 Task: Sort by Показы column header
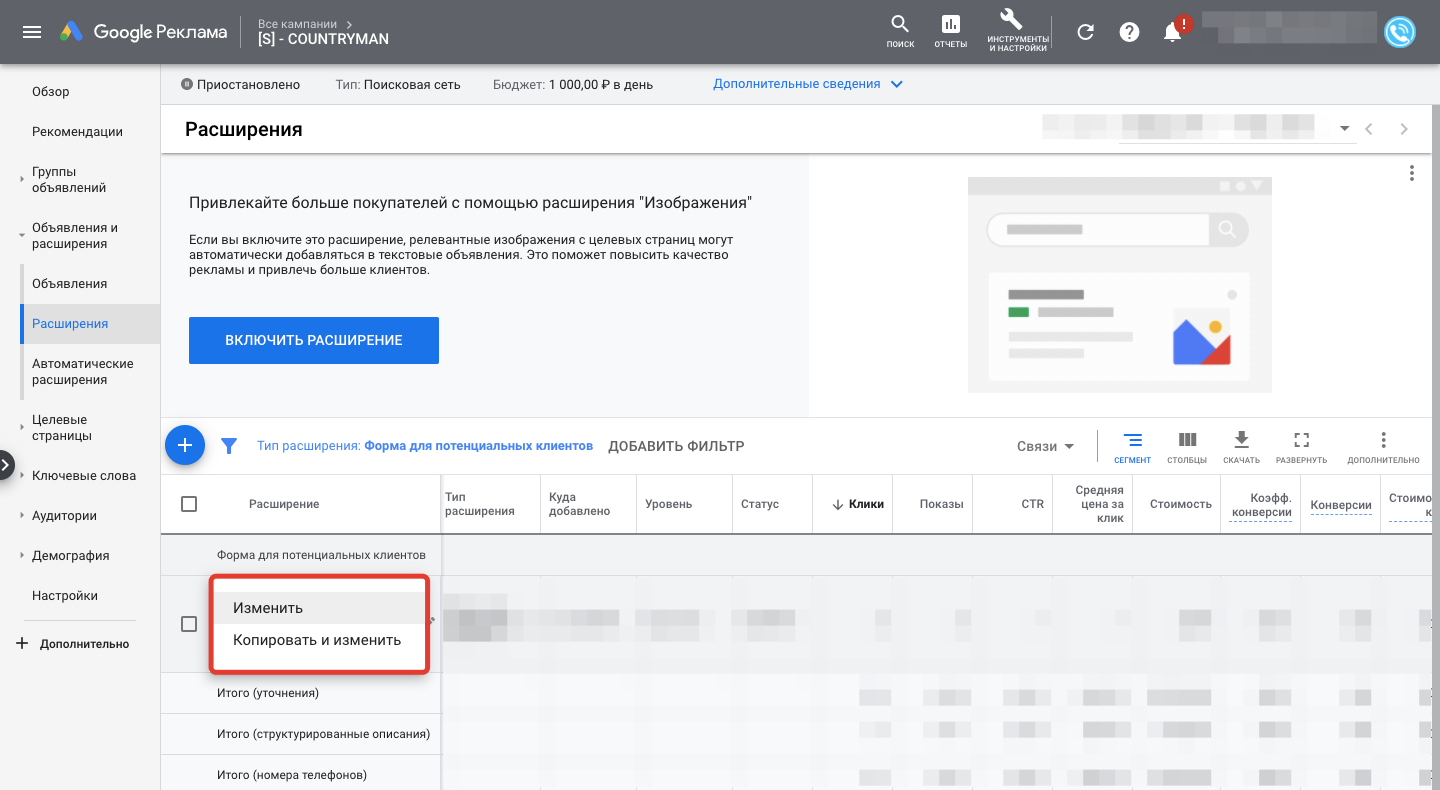(941, 504)
